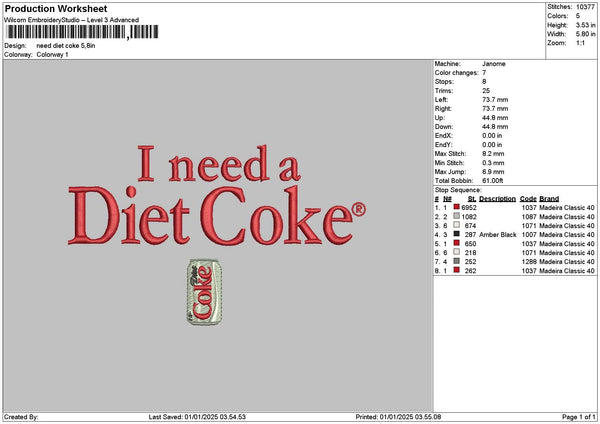
Task: Click stitch count 1082 in stop row 2
Action: point(469,217)
